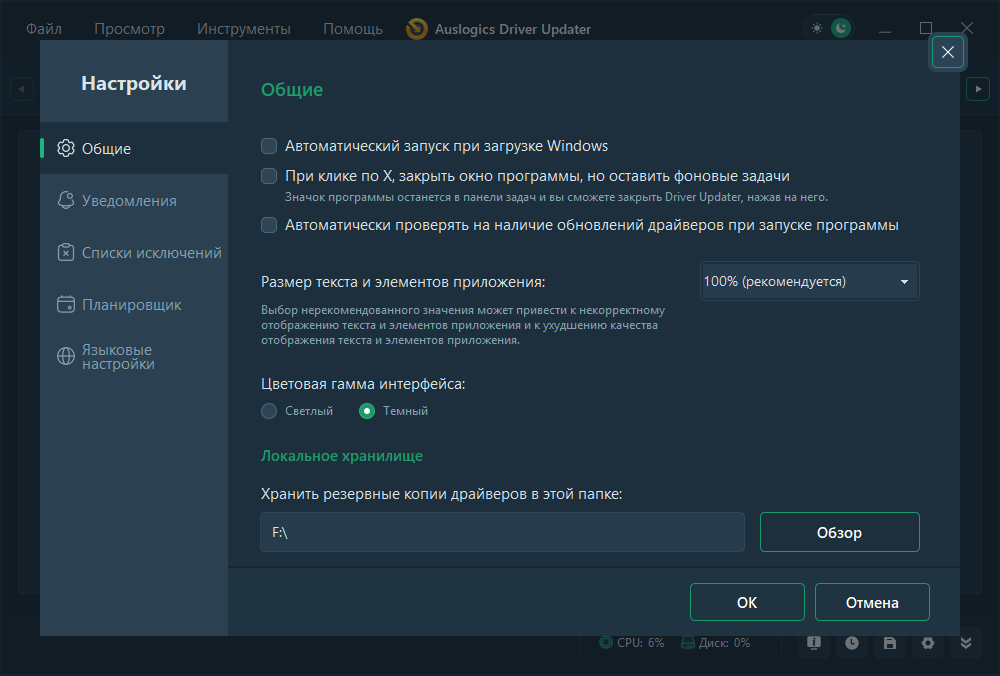The width and height of the screenshot is (1000, 676).
Task: Confirm settings with OK button
Action: click(747, 602)
